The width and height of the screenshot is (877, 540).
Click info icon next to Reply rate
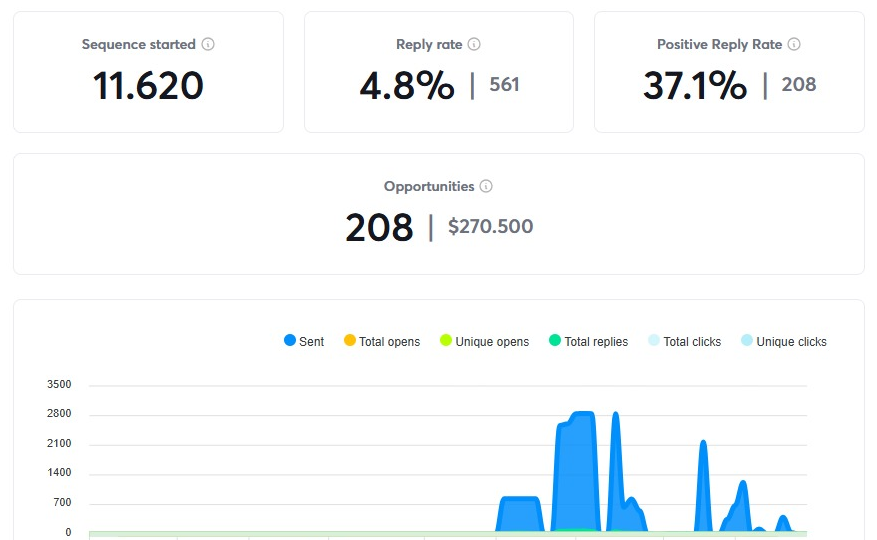pyautogui.click(x=474, y=44)
